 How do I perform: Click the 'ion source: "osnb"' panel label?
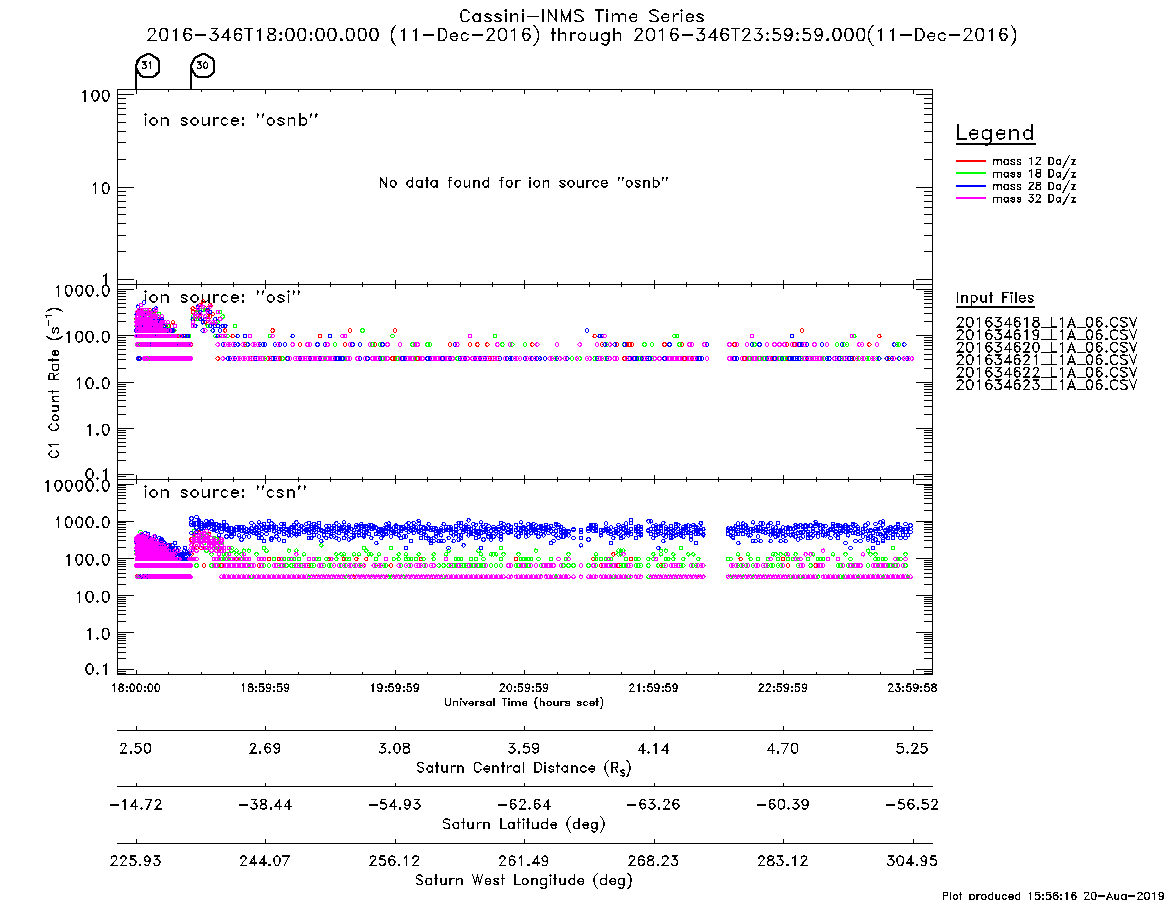(231, 120)
